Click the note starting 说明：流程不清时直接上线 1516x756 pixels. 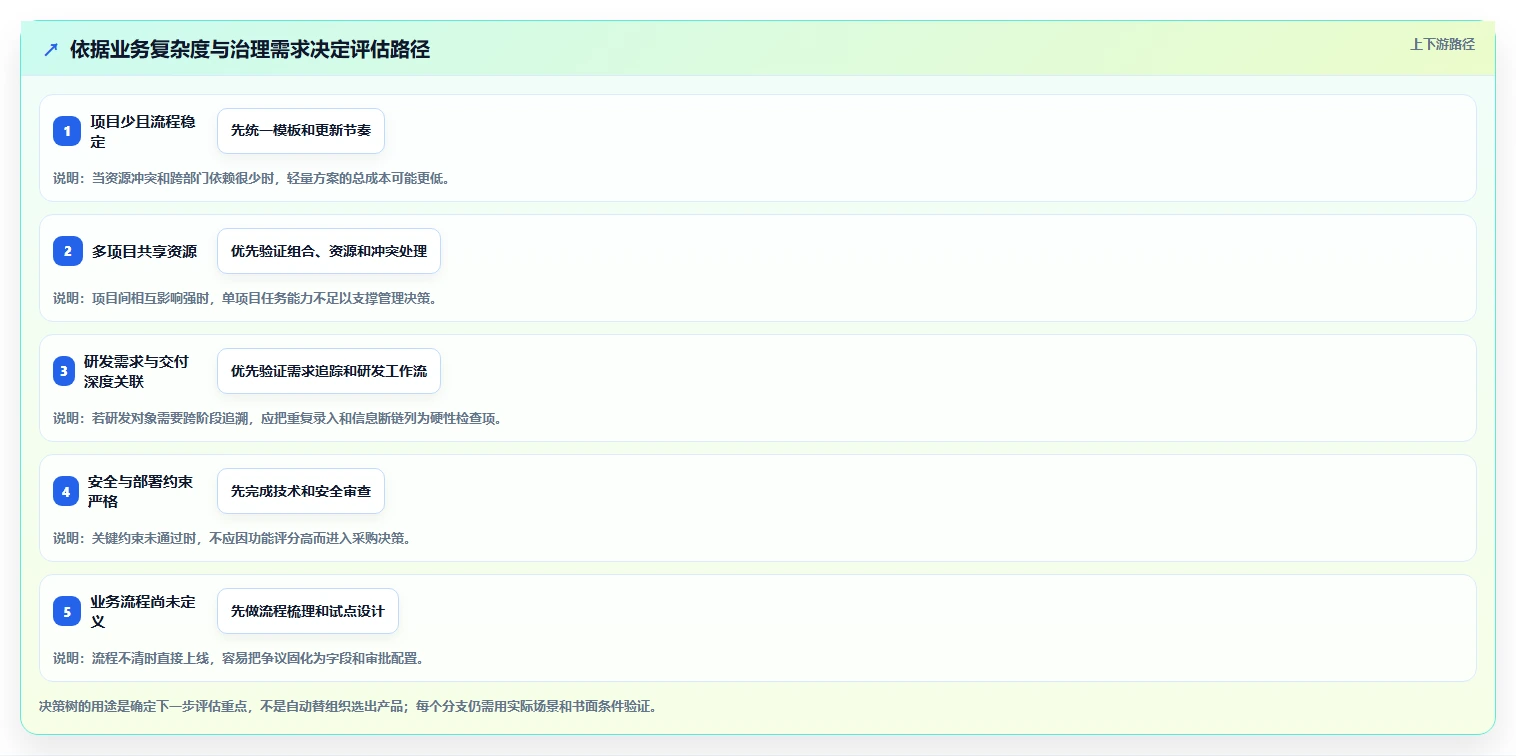click(238, 658)
